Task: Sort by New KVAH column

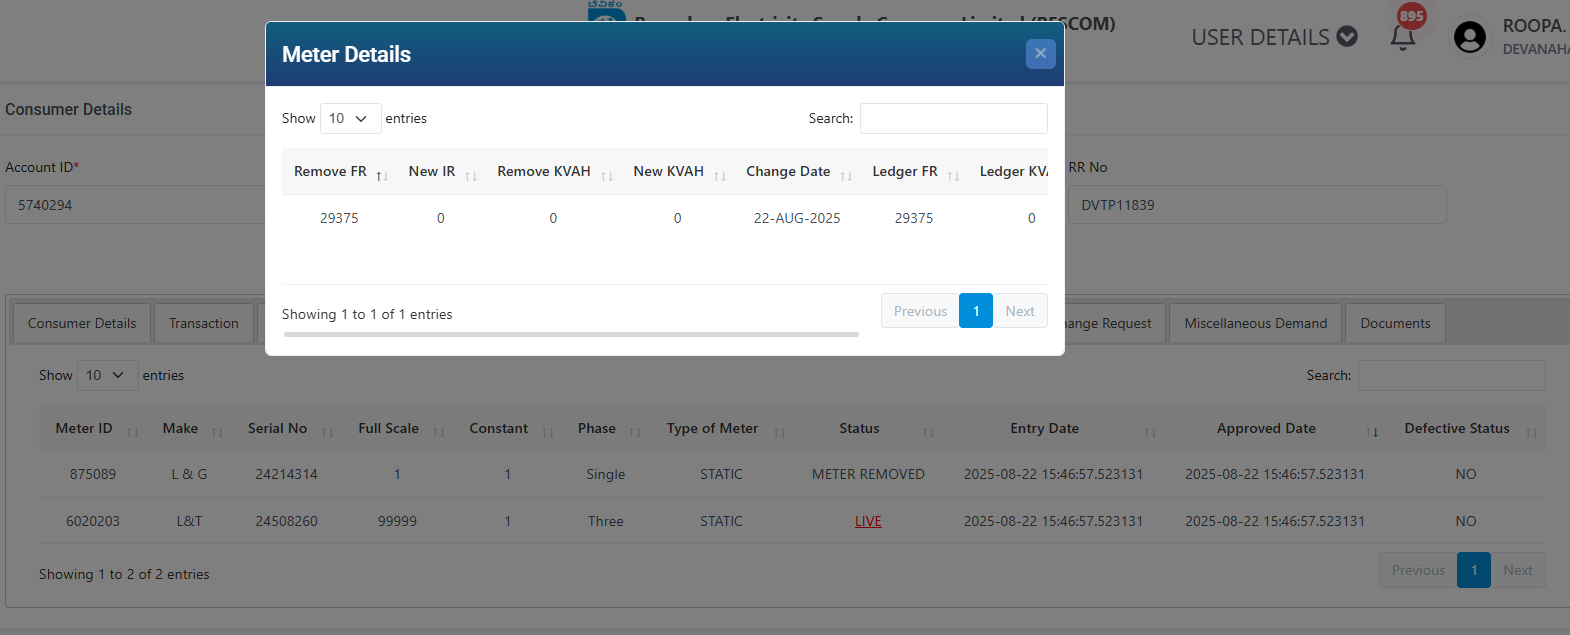Action: (678, 172)
